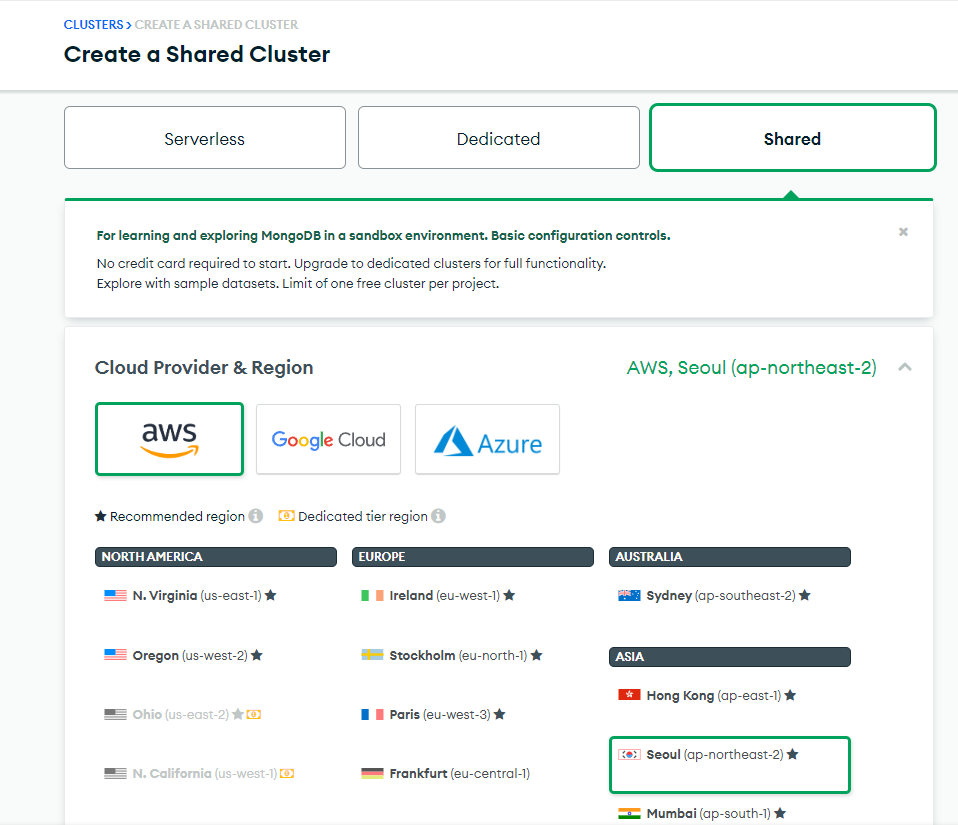This screenshot has height=825, width=958.
Task: Select Stockholm (eu-north-1) region
Action: coord(452,655)
